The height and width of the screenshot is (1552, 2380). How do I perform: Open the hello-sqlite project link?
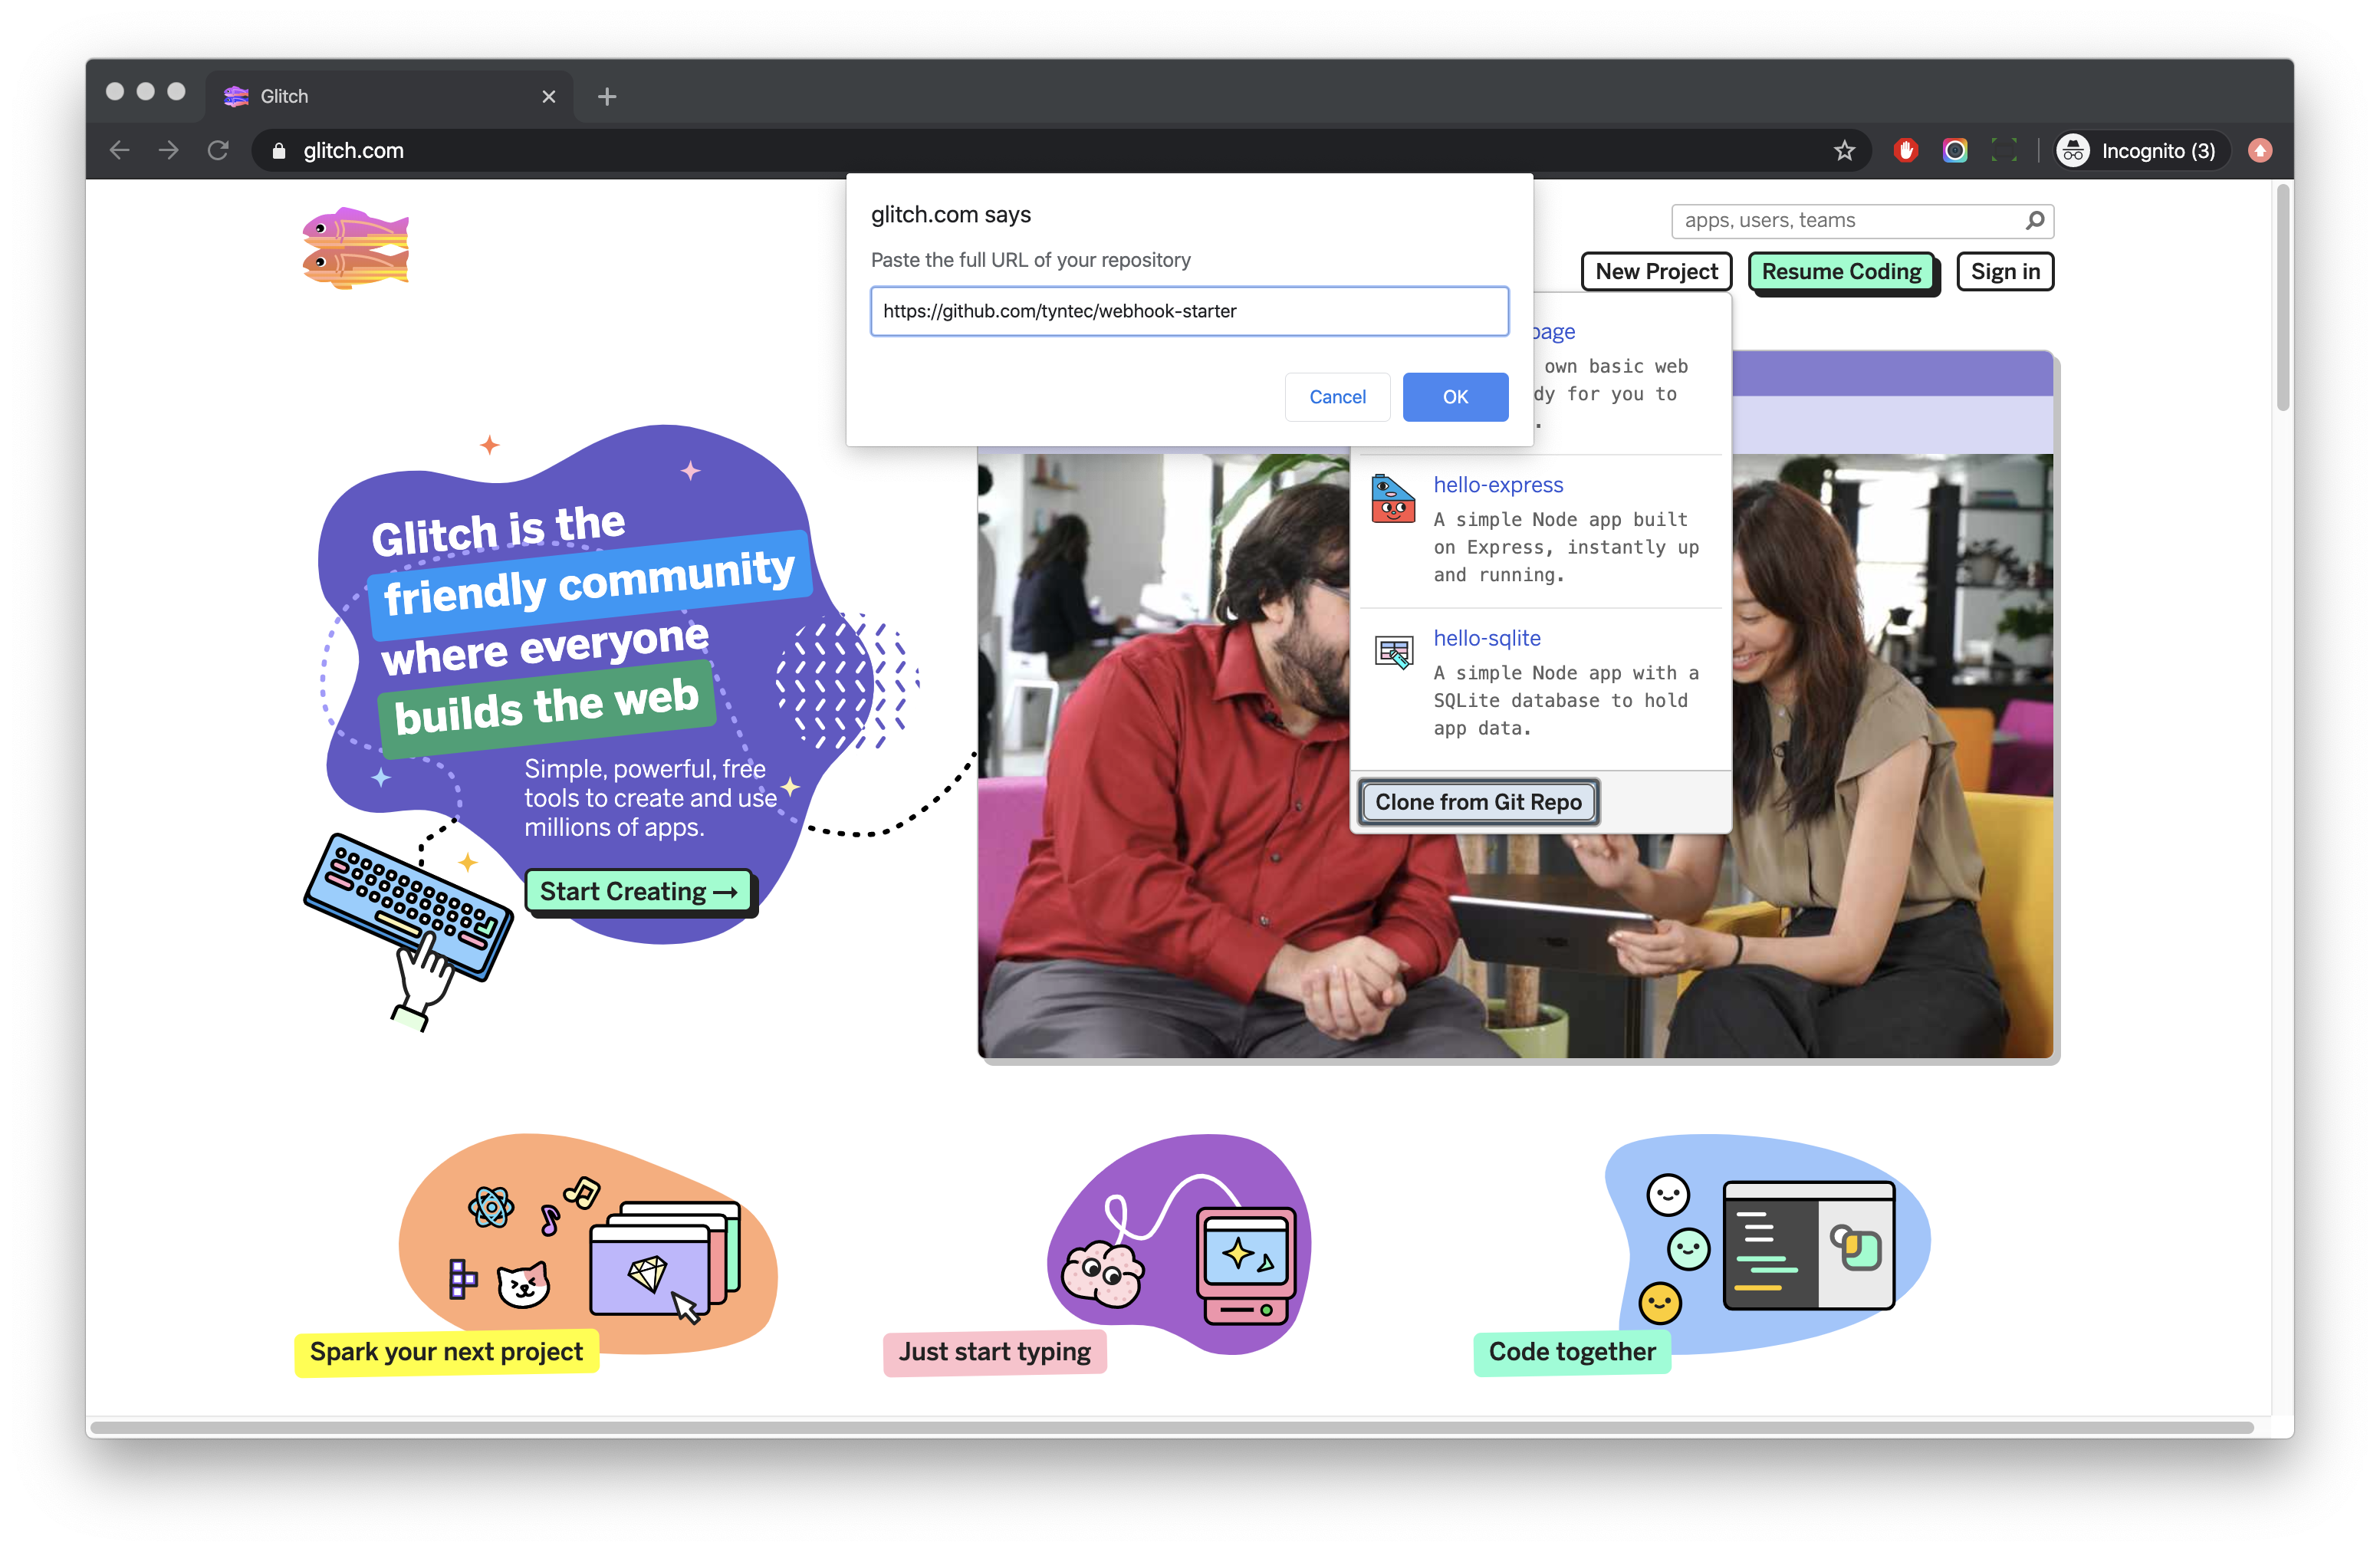click(x=1487, y=638)
